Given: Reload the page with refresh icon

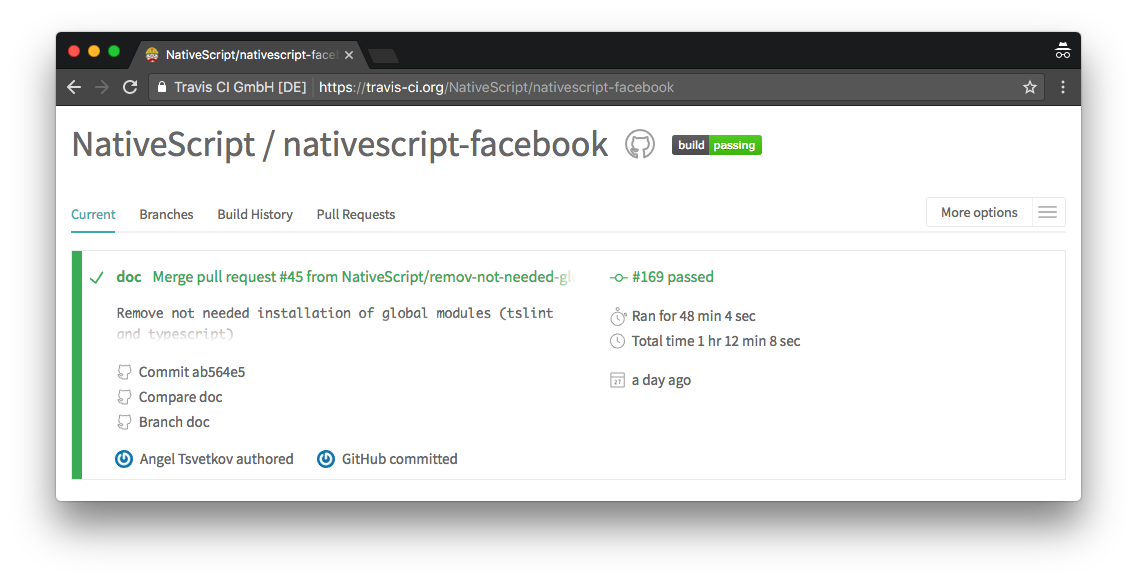Looking at the screenshot, I should pyautogui.click(x=130, y=87).
